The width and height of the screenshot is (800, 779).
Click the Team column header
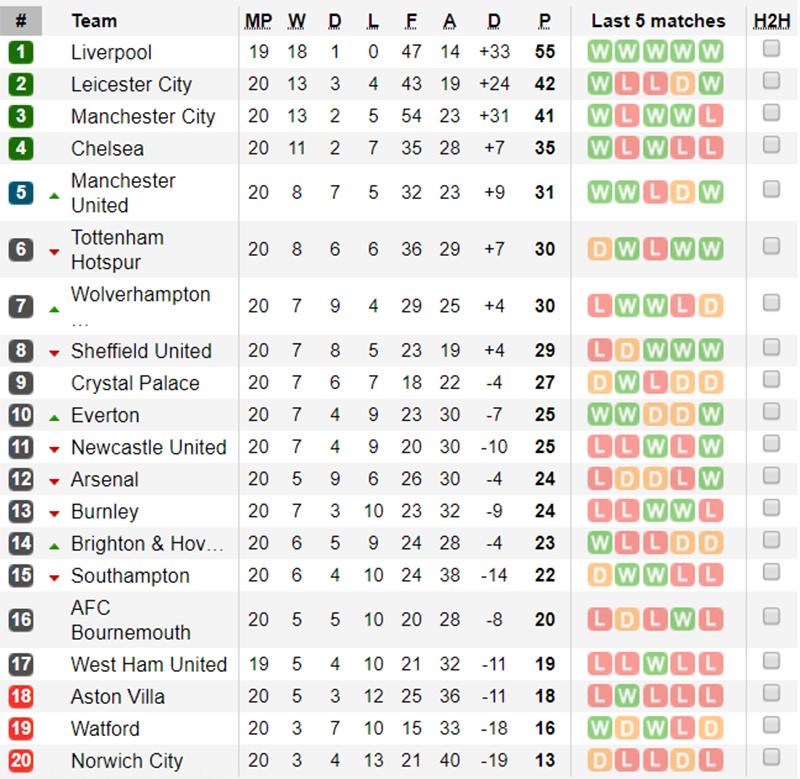[94, 21]
